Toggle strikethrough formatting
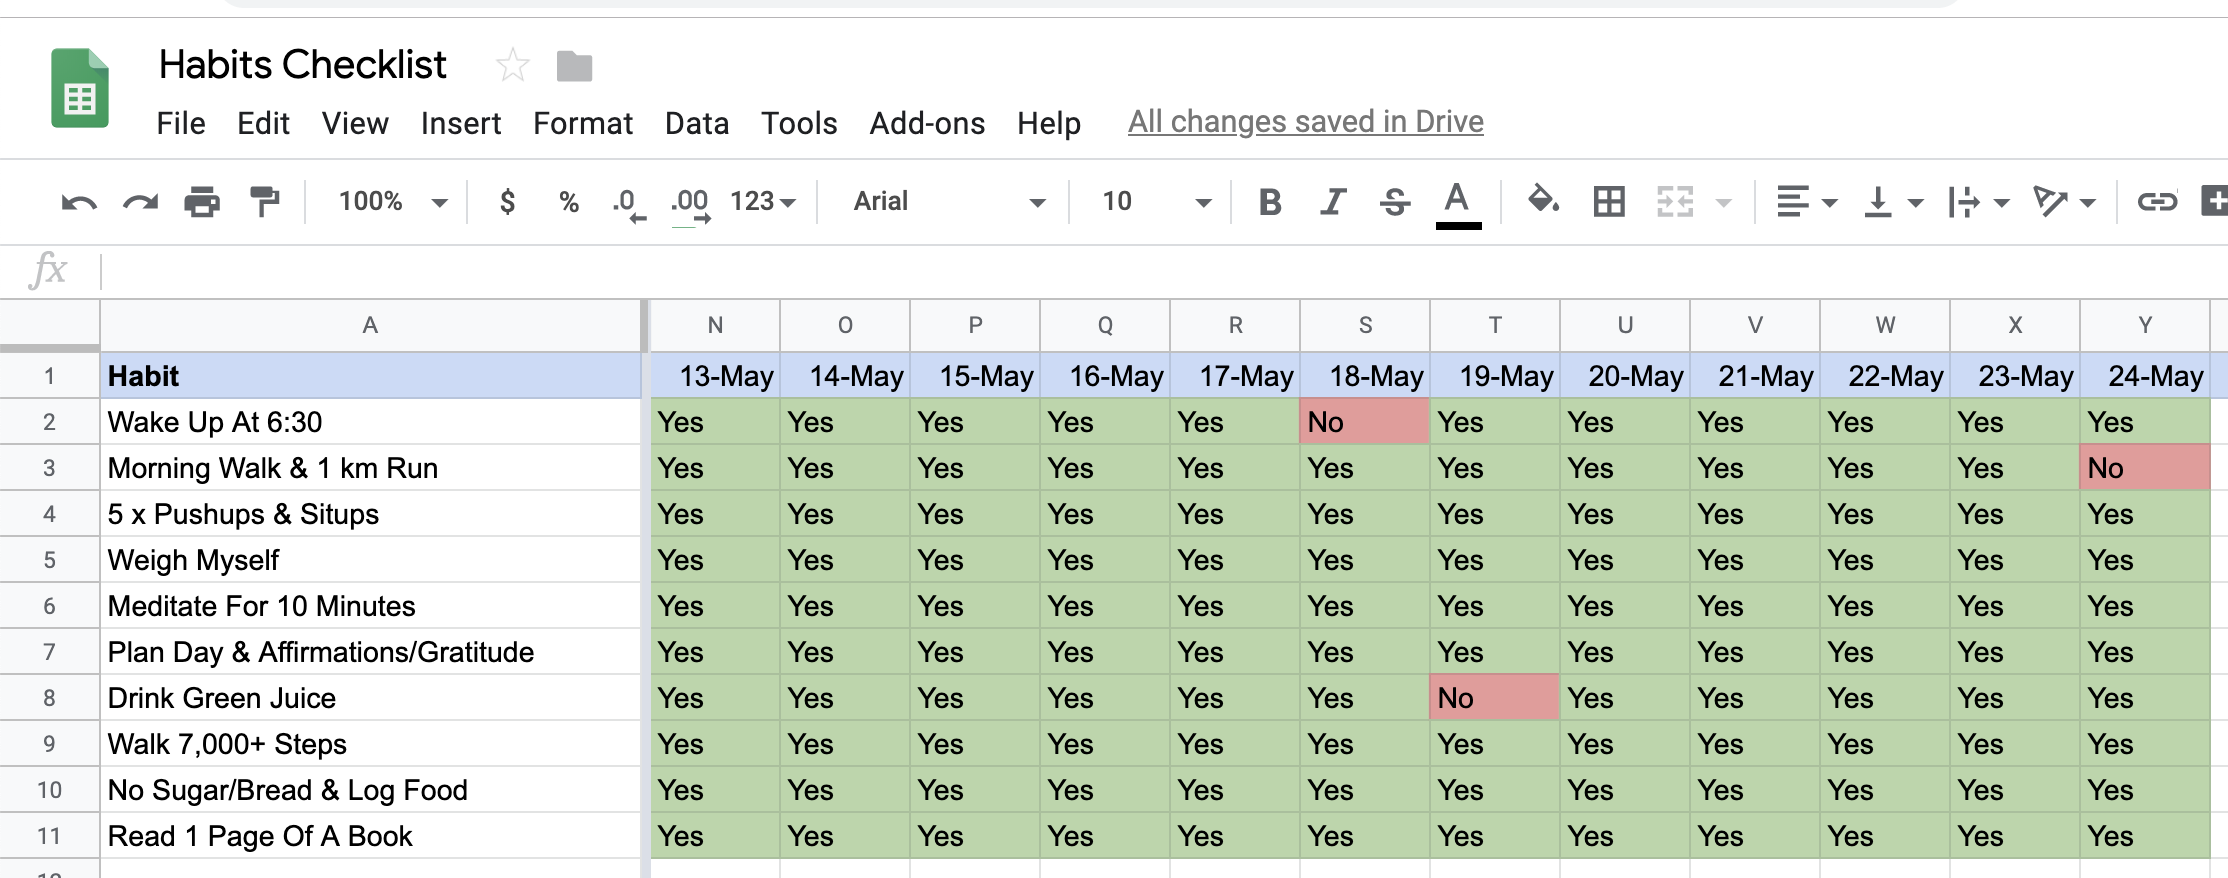 click(x=1395, y=202)
